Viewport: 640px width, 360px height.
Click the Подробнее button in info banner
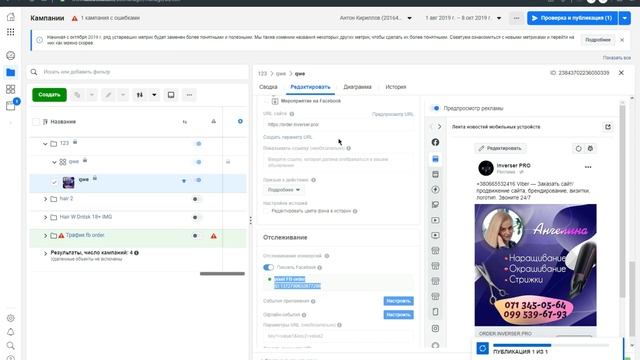(x=598, y=40)
